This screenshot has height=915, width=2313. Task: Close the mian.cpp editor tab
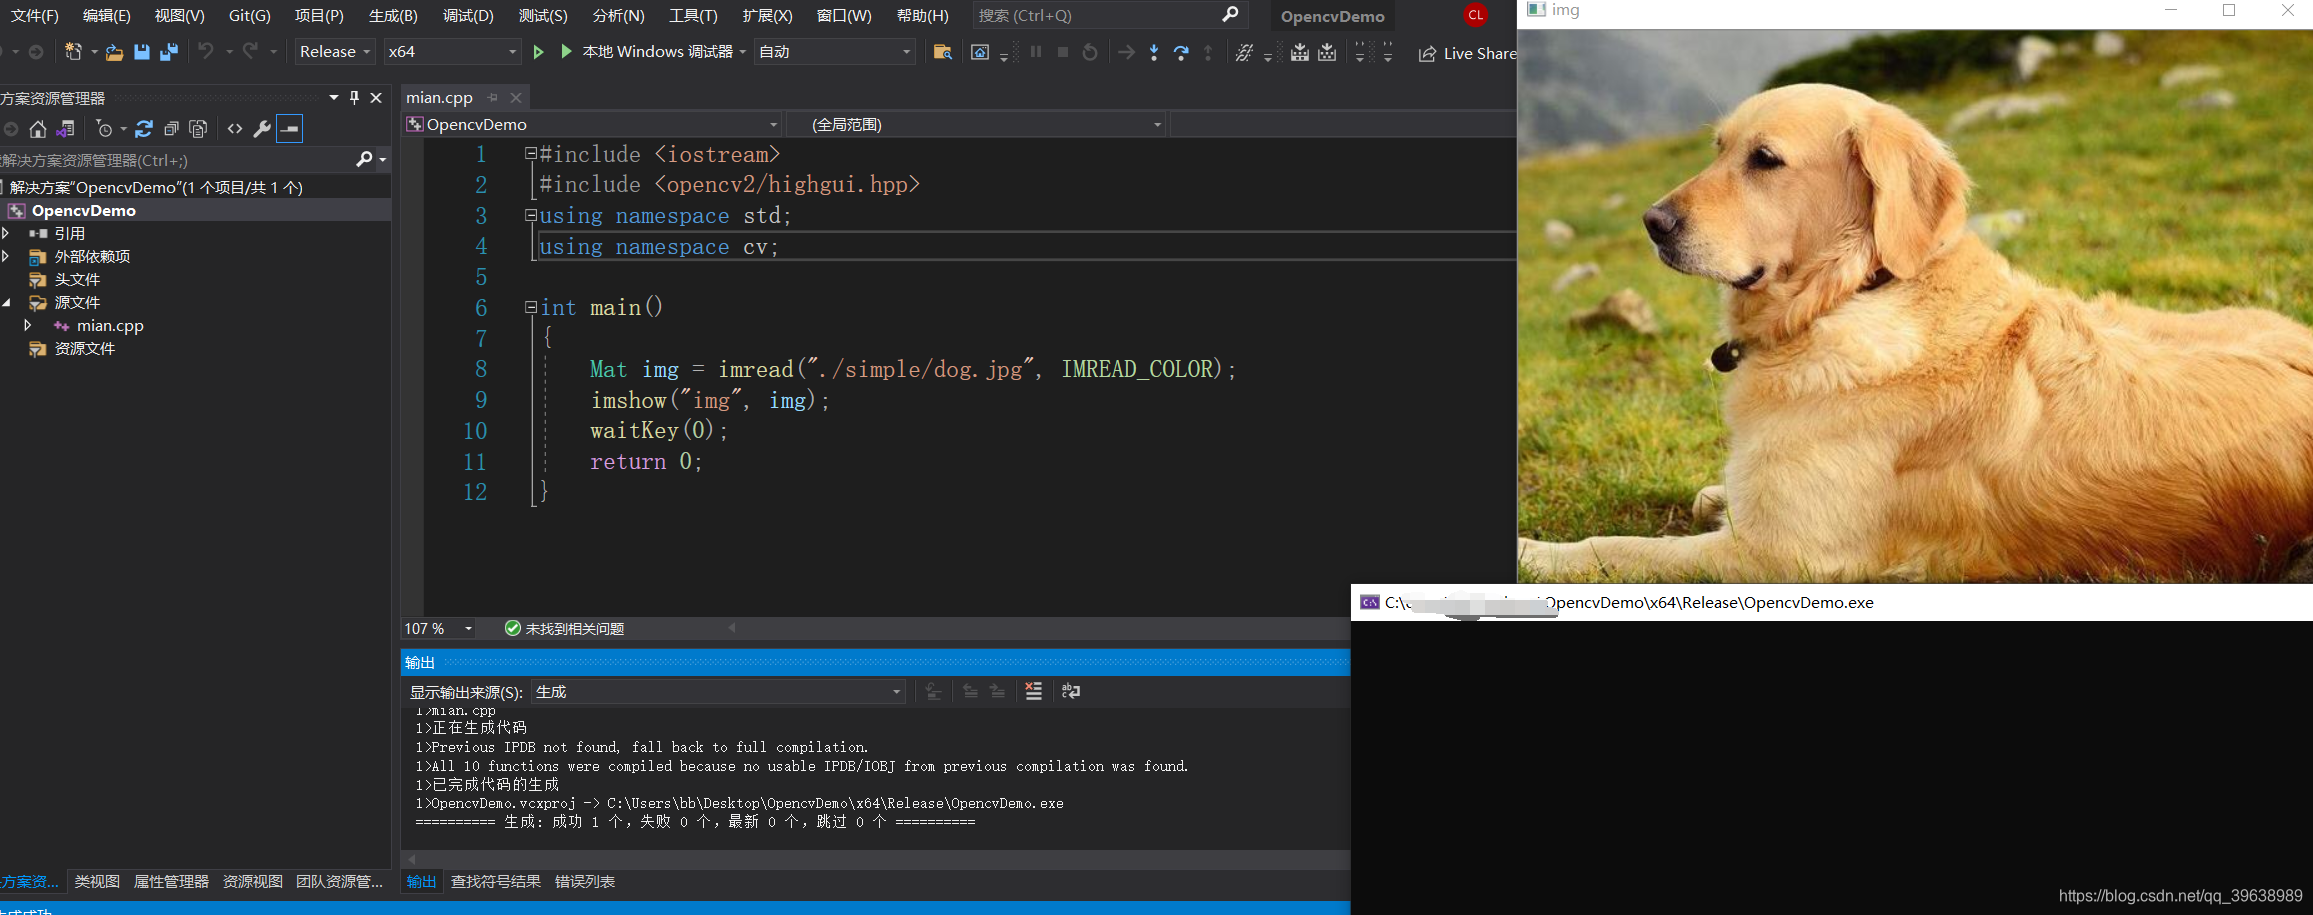click(x=516, y=98)
